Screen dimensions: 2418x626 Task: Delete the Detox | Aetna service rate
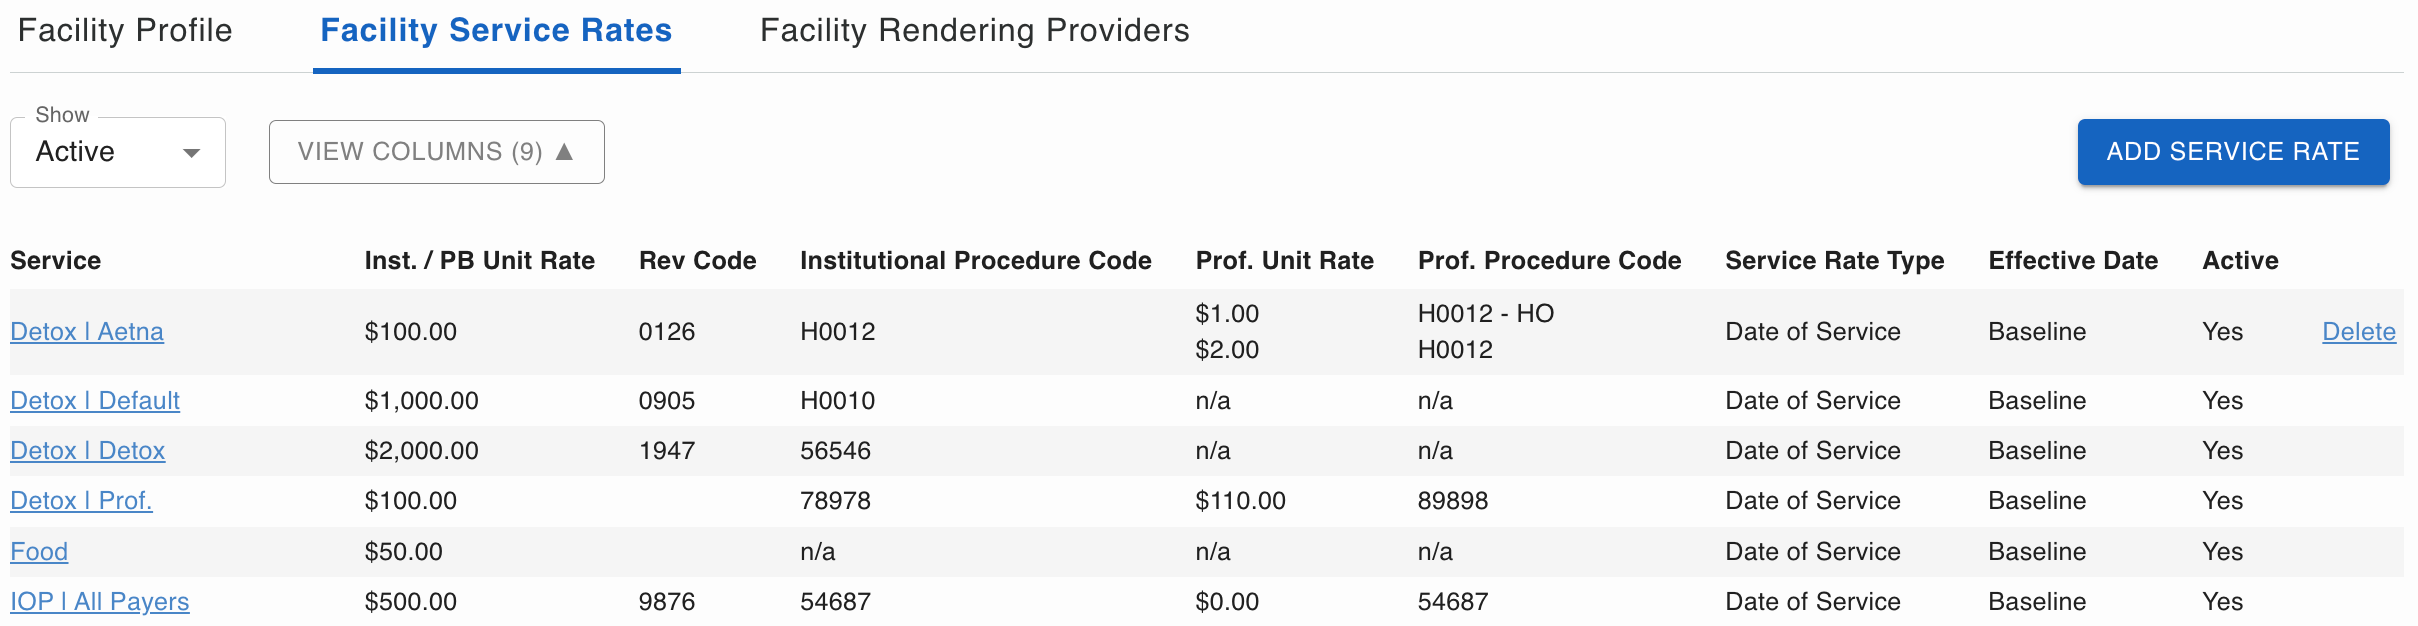2358,332
